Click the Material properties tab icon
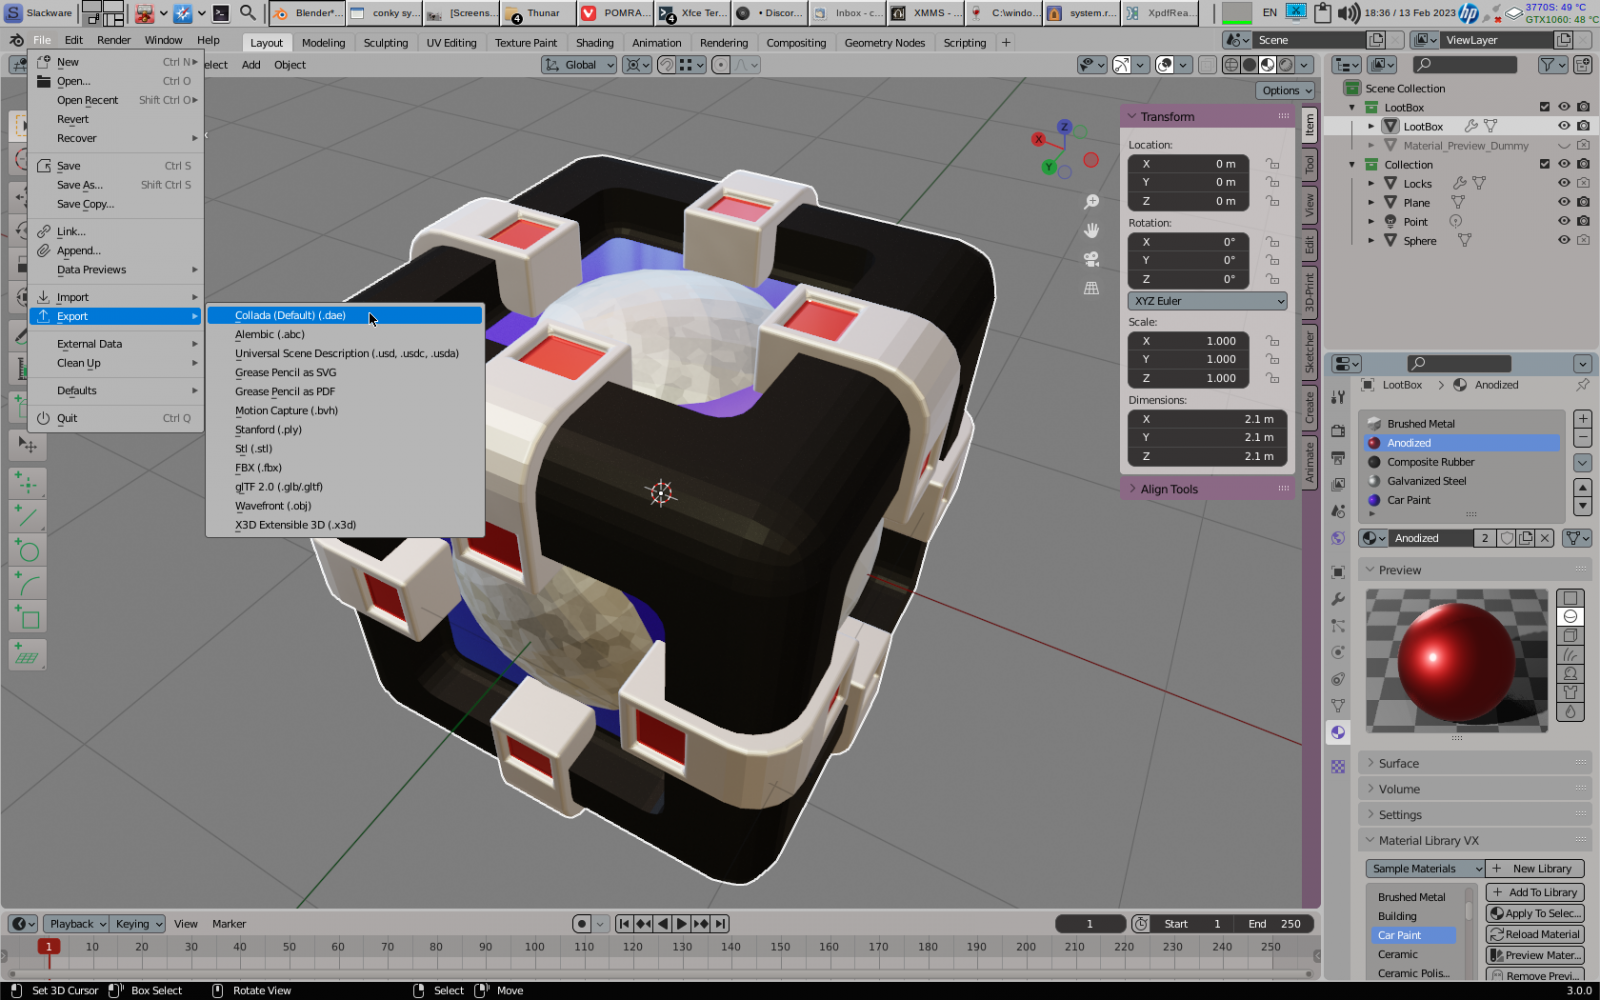The width and height of the screenshot is (1600, 1000). pos(1338,733)
